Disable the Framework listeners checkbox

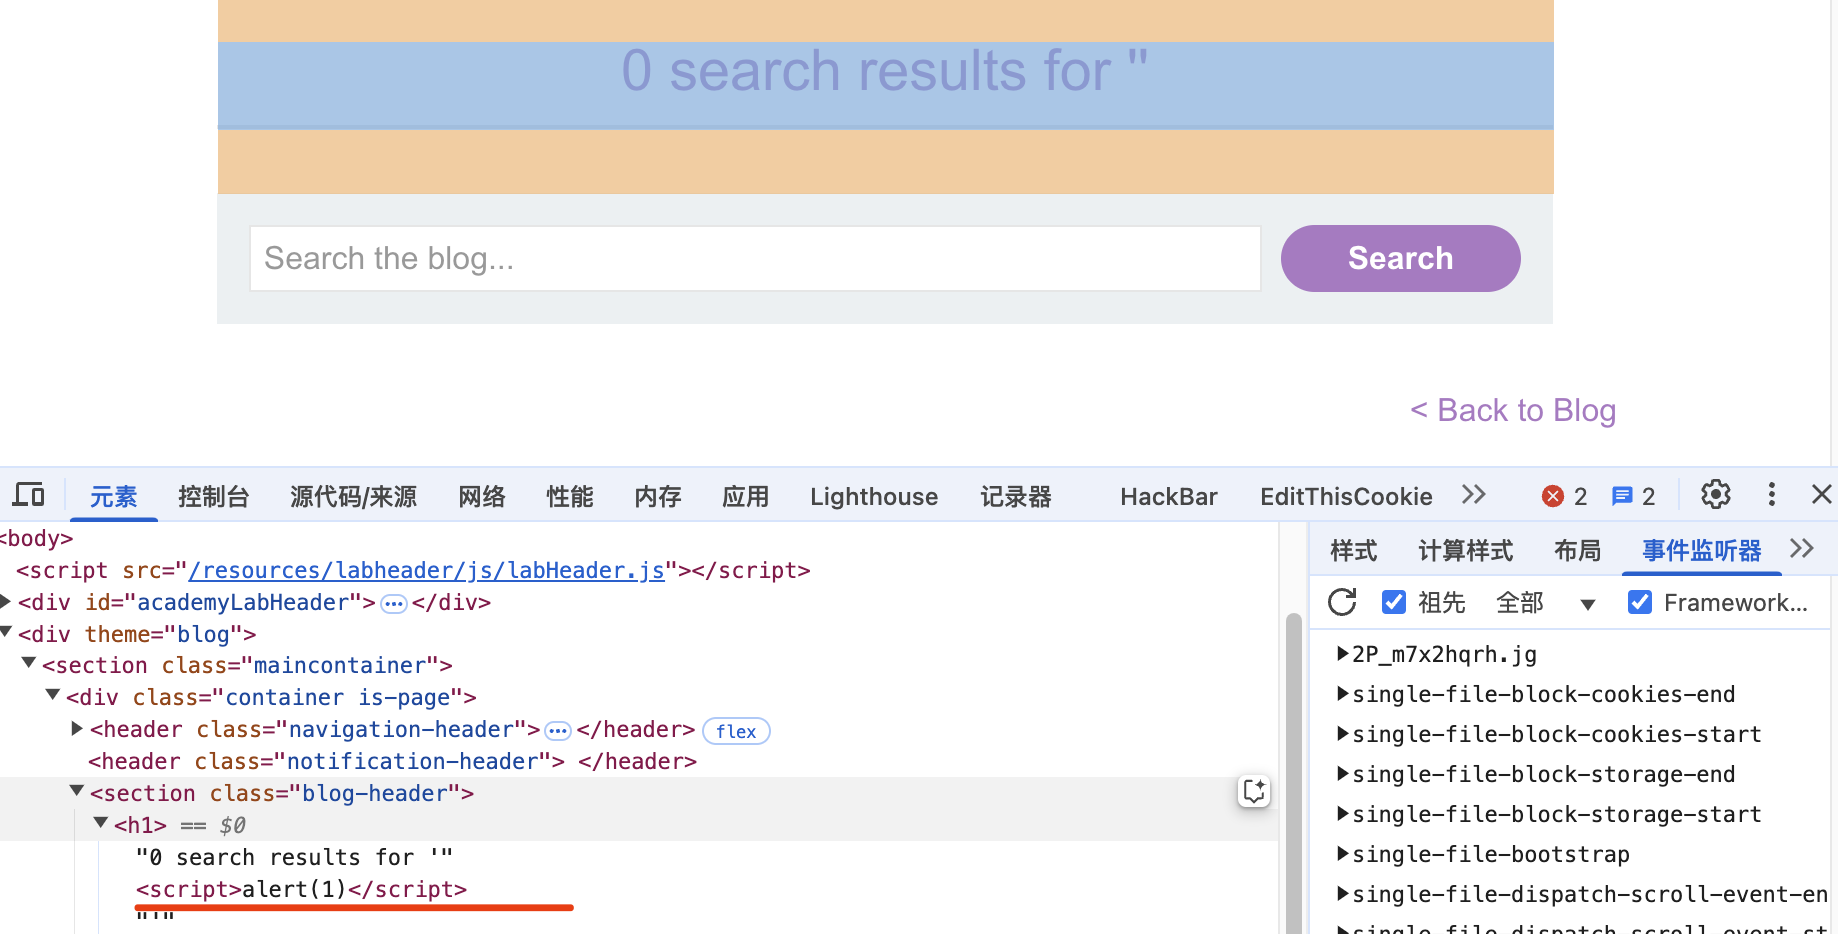(x=1640, y=602)
